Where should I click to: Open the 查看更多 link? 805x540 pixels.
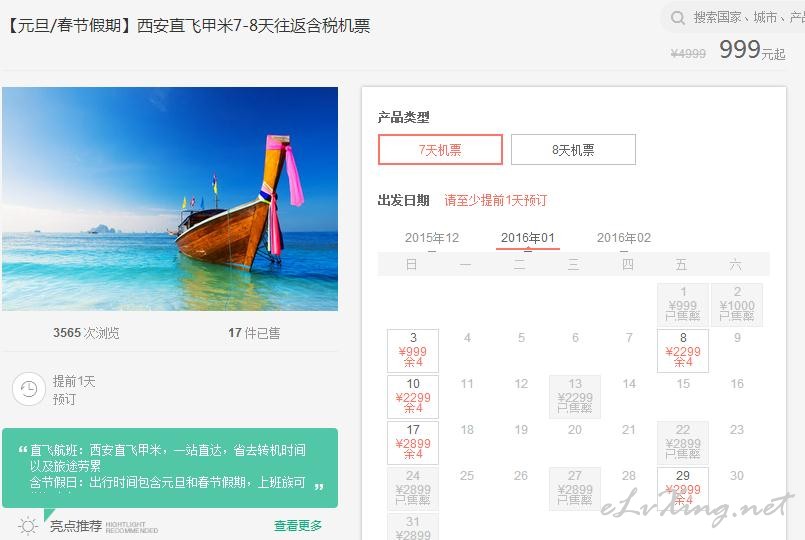[298, 526]
